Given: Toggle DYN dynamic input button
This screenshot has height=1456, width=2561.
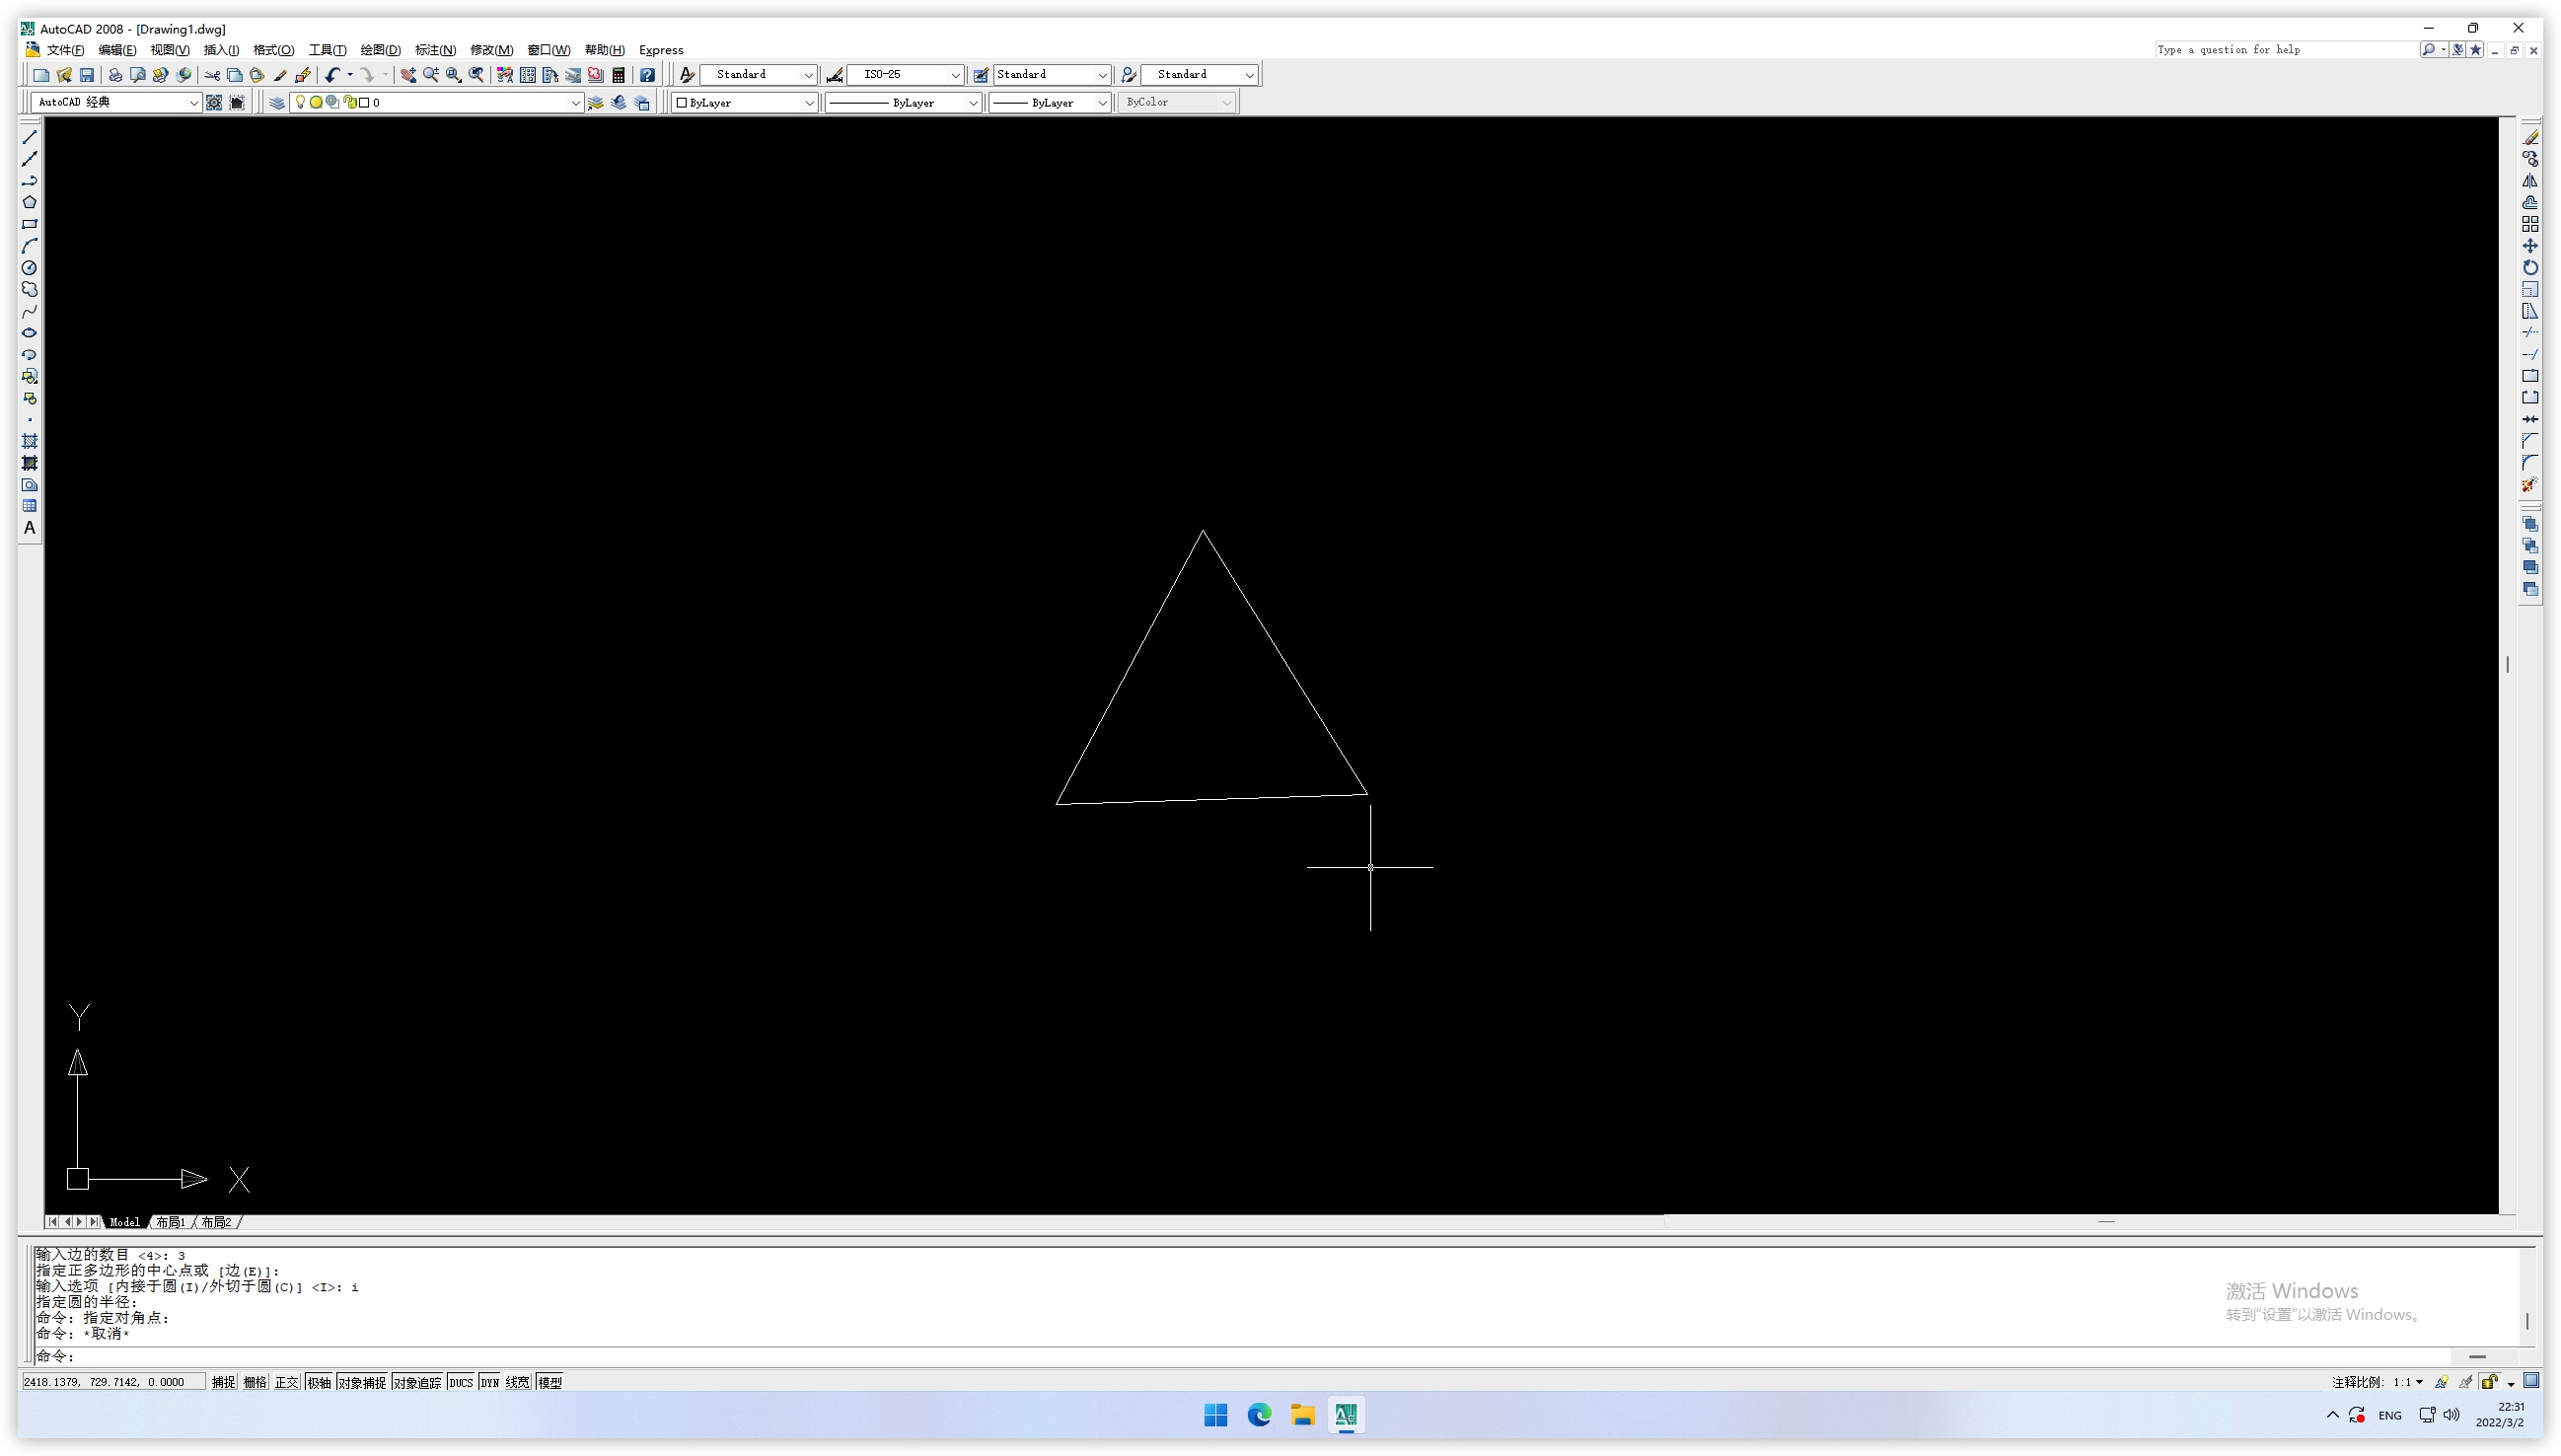Looking at the screenshot, I should [489, 1382].
